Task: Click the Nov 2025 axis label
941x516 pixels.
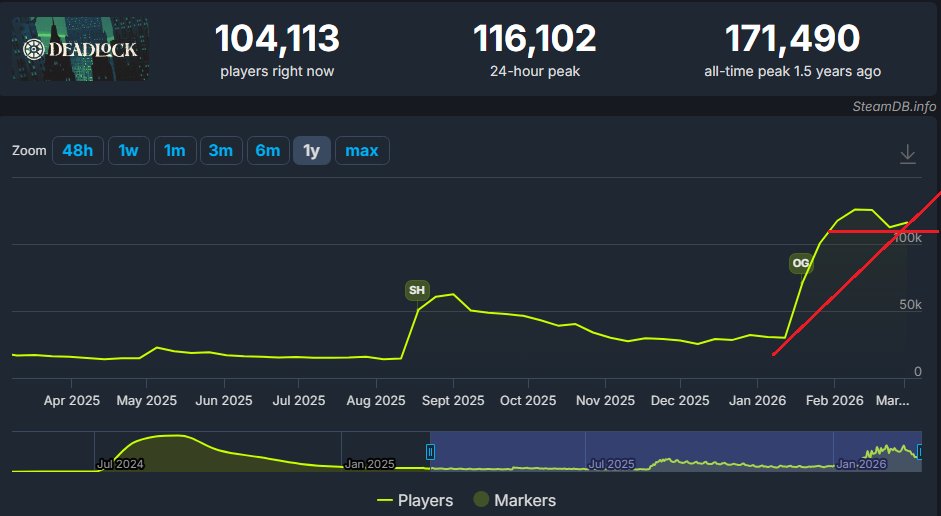Action: pos(606,400)
